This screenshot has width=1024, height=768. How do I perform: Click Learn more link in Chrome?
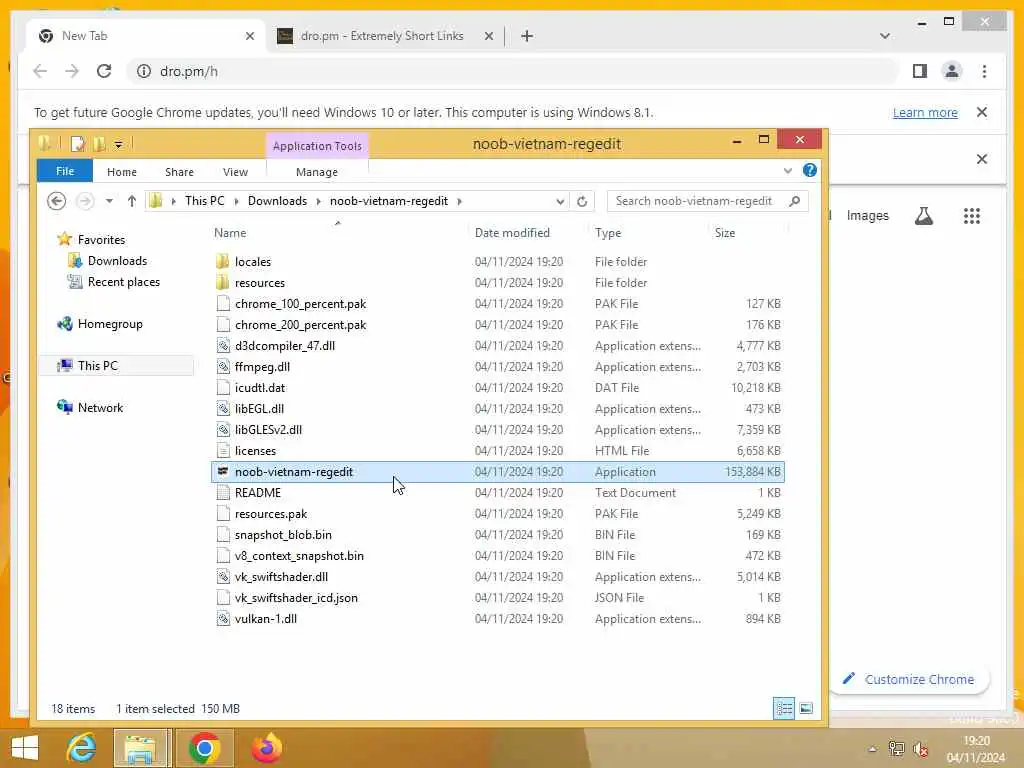click(x=925, y=112)
